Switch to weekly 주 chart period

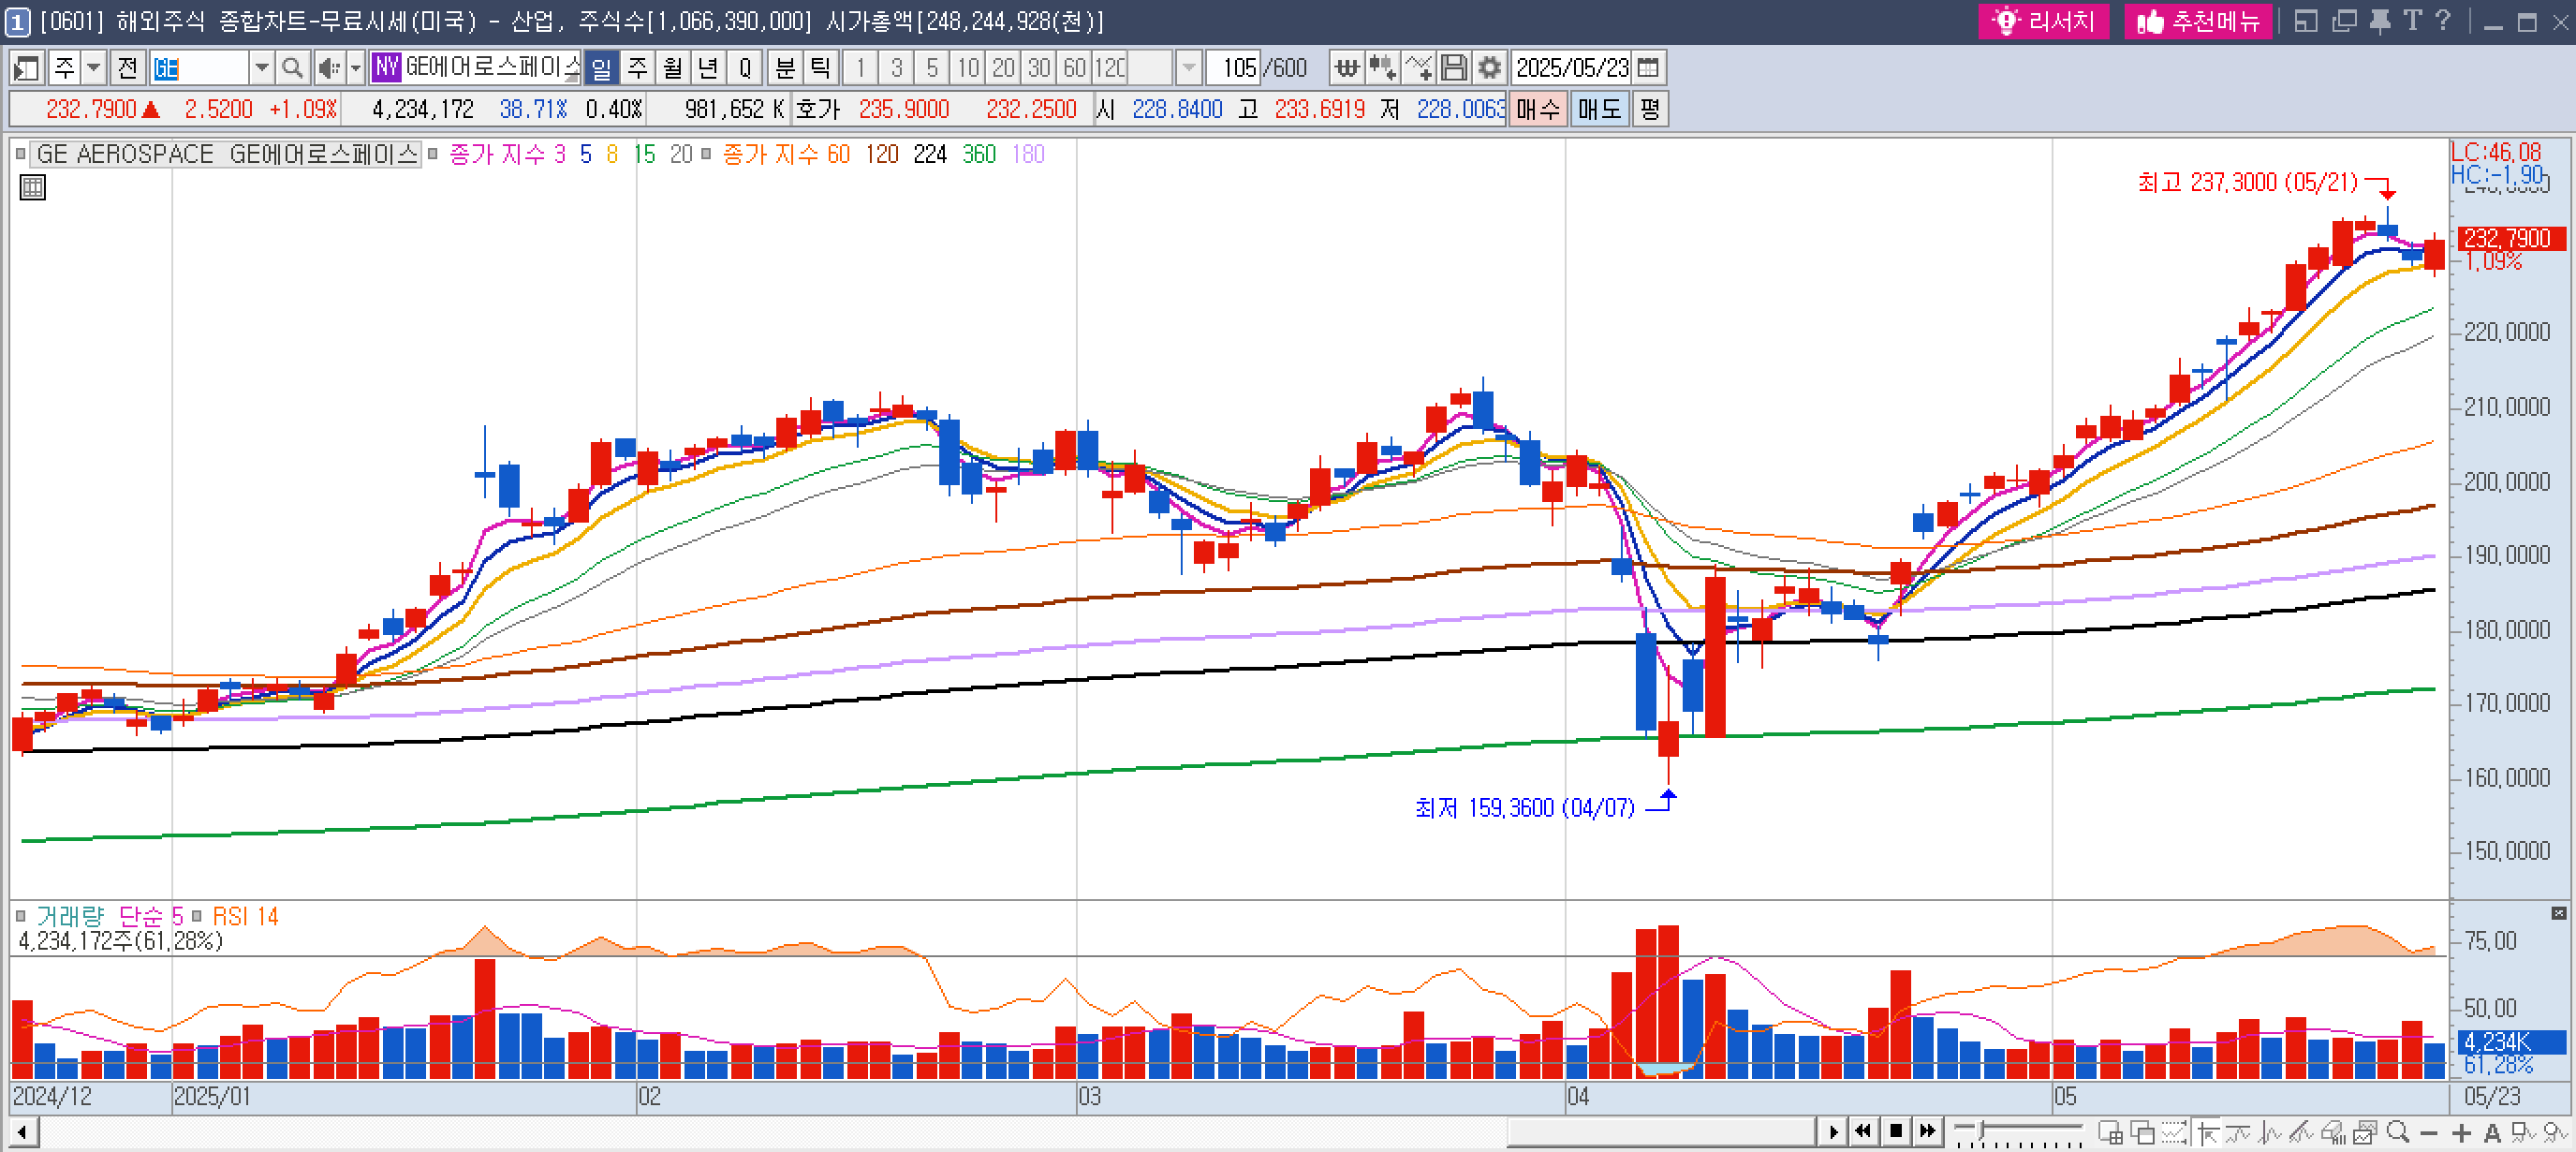[x=637, y=68]
